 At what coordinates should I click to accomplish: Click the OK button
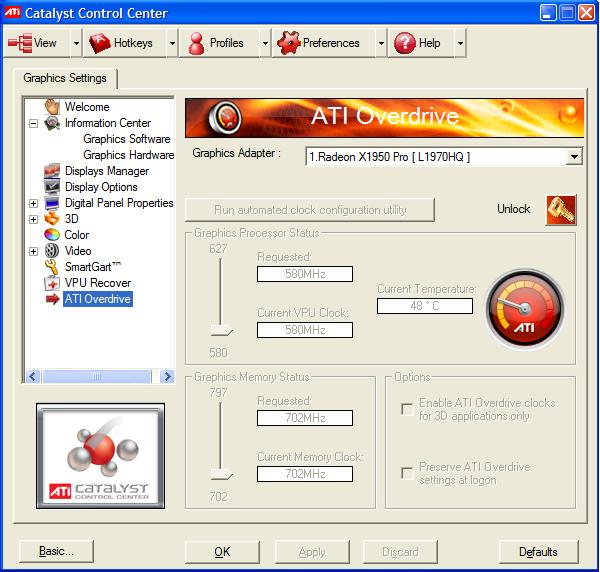pos(222,551)
